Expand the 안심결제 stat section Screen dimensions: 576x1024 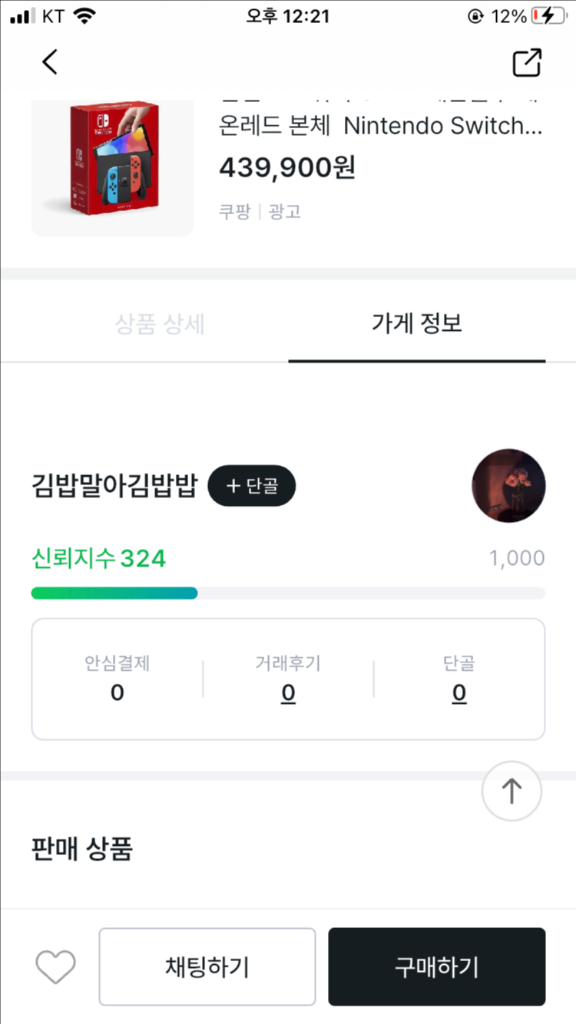[117, 679]
